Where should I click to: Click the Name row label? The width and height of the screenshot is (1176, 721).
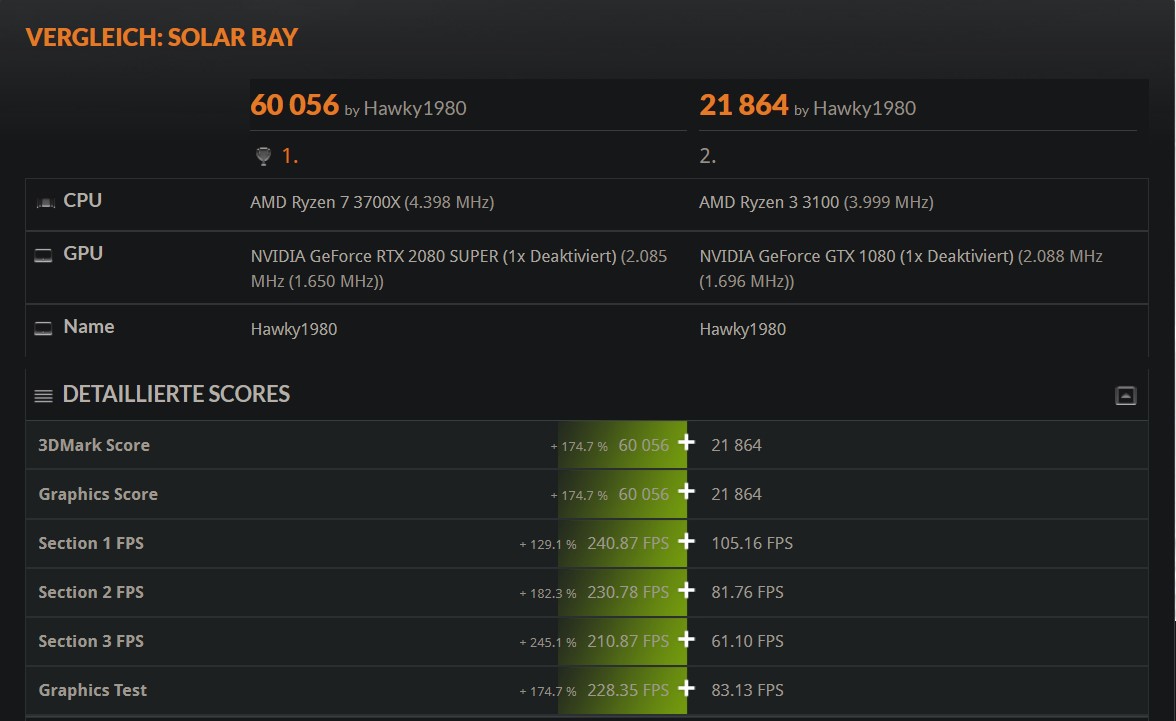(88, 326)
